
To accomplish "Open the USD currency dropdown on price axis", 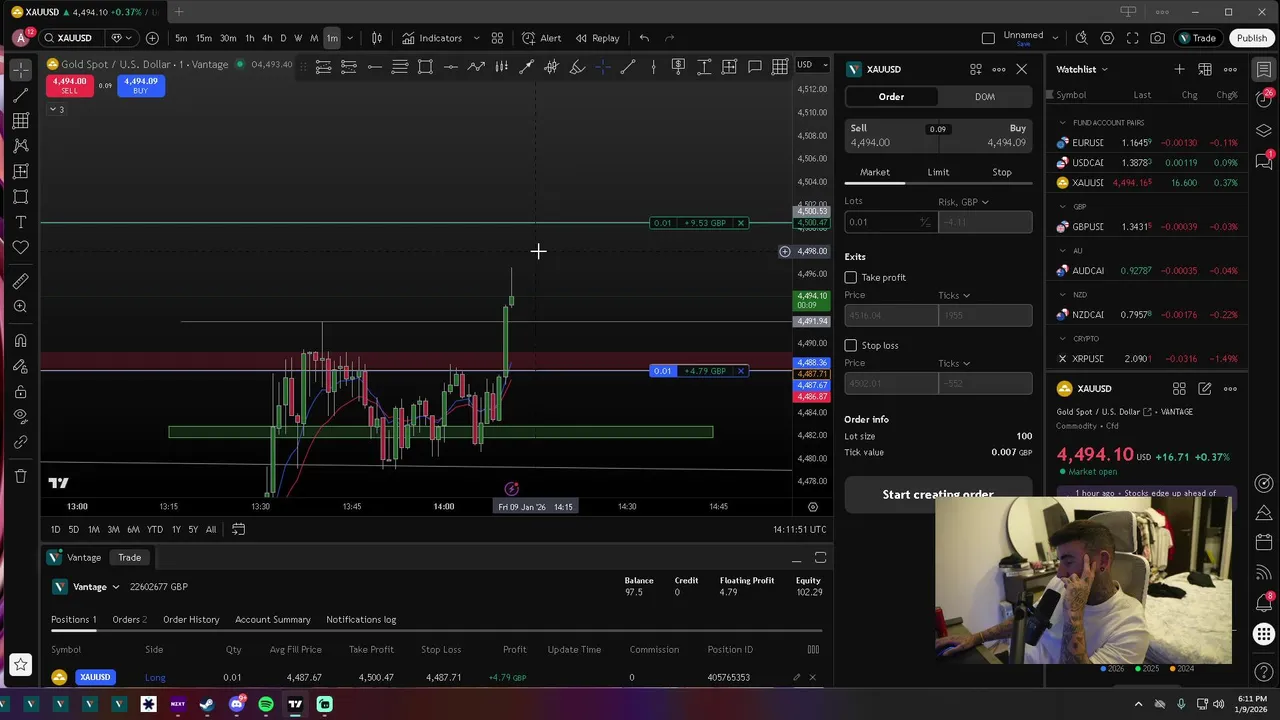I will coord(811,65).
